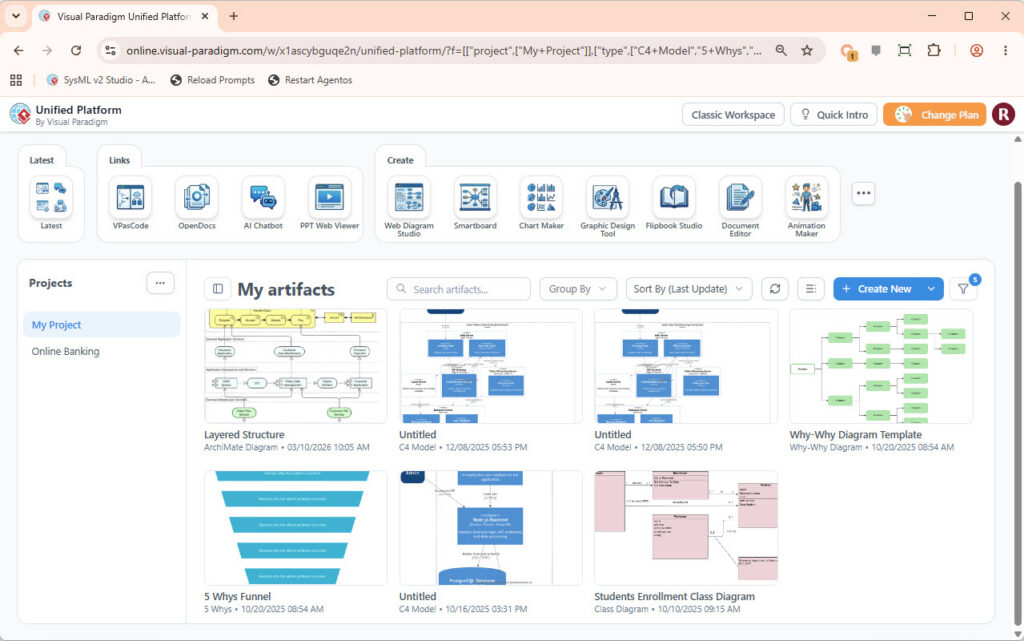The width and height of the screenshot is (1024, 641).
Task: Switch to Classic Workspace
Action: tap(733, 114)
